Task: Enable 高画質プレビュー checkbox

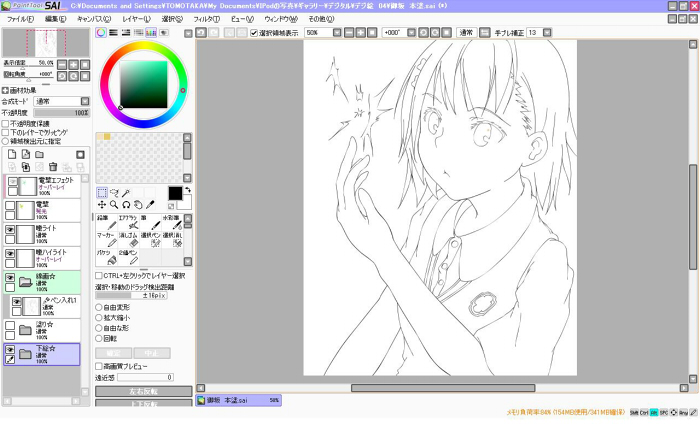Action: (99, 366)
